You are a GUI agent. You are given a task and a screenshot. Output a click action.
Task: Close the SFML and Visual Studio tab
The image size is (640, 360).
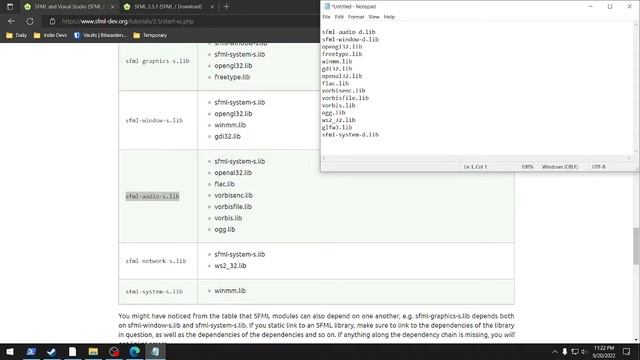click(x=112, y=7)
